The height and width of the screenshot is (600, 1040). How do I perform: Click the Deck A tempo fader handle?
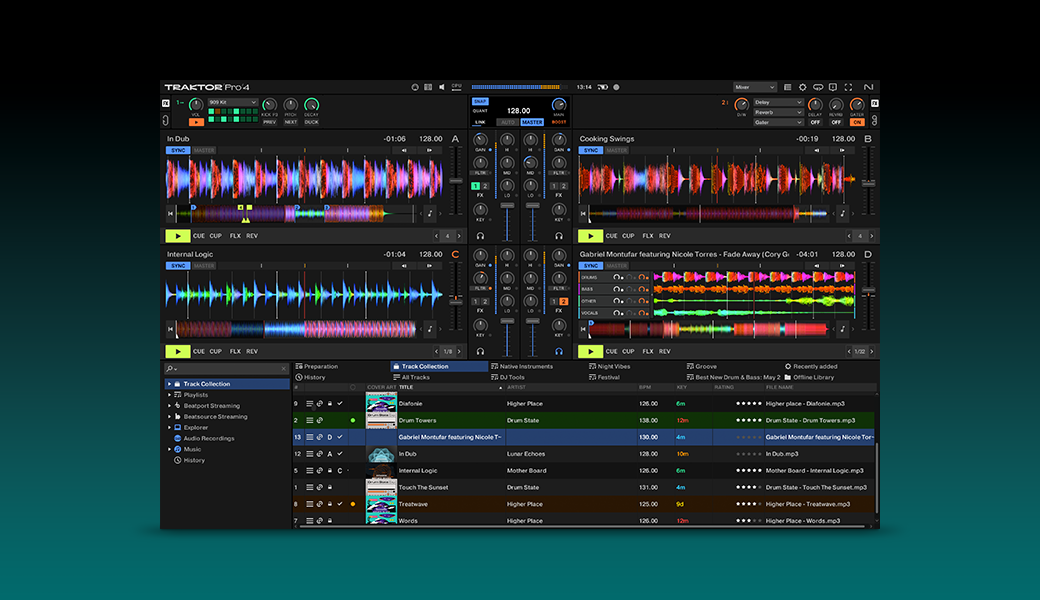click(x=456, y=180)
